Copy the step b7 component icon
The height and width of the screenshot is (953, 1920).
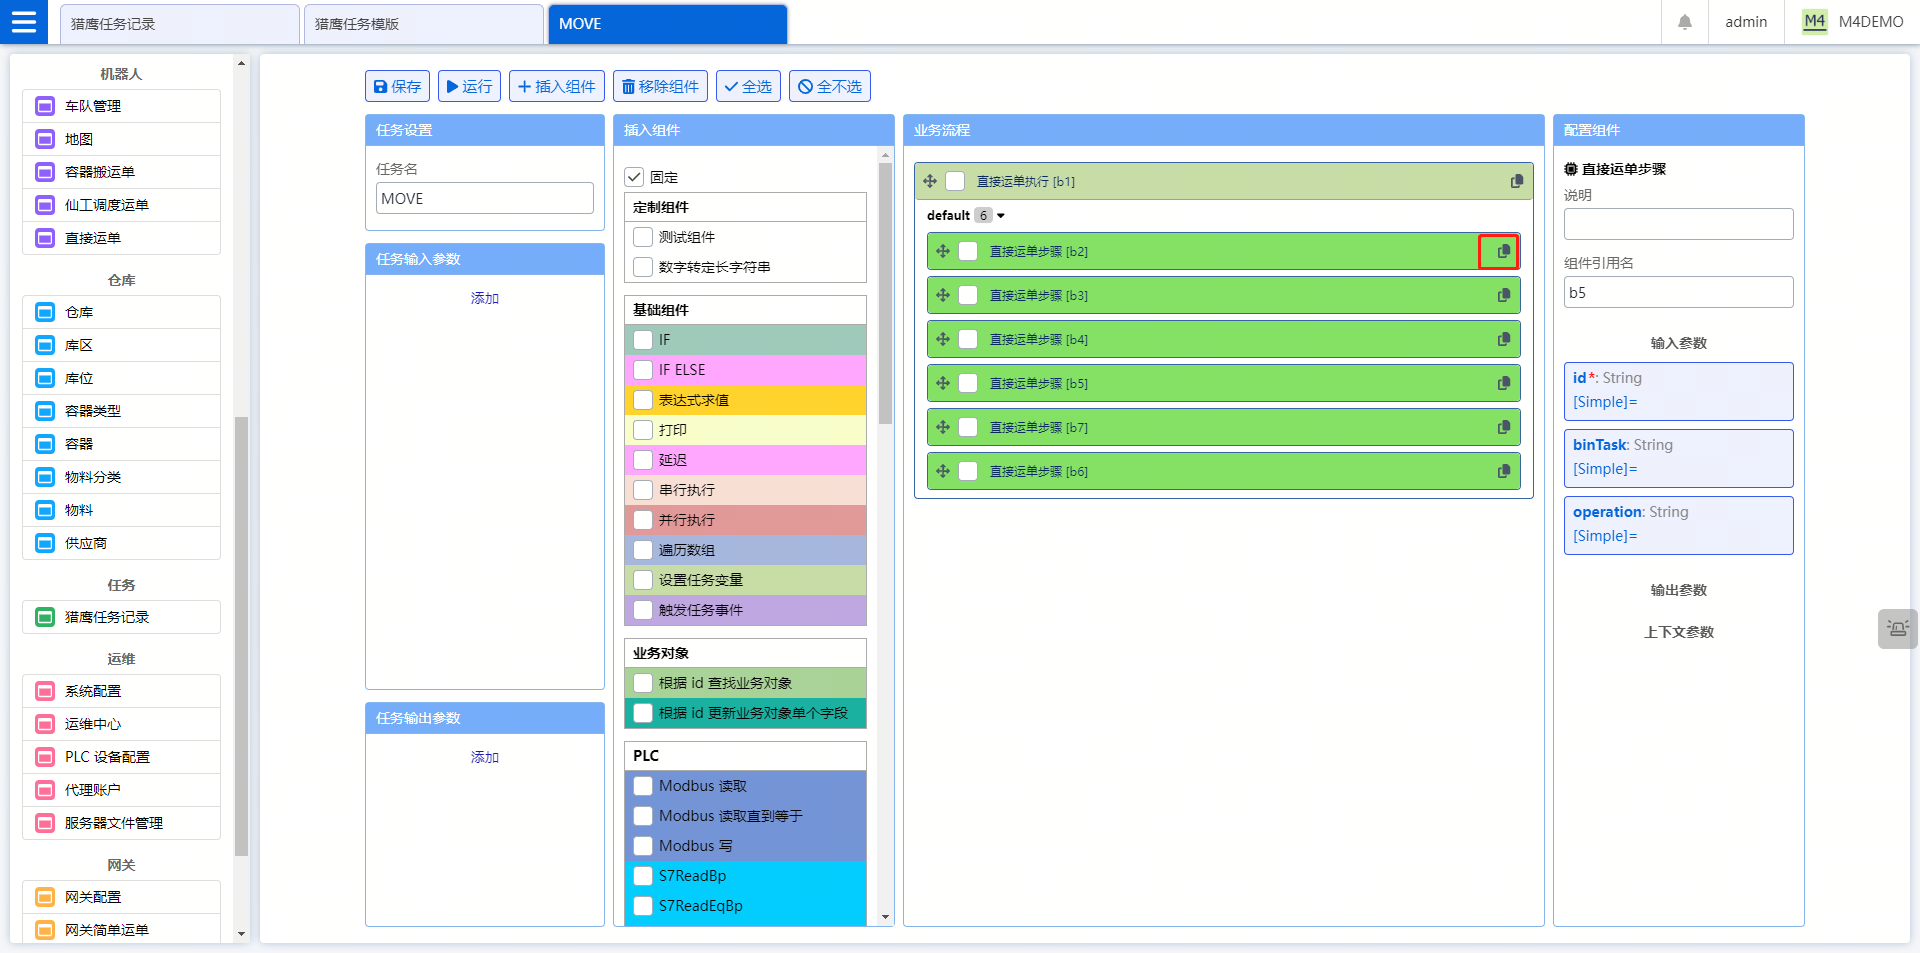pos(1503,427)
